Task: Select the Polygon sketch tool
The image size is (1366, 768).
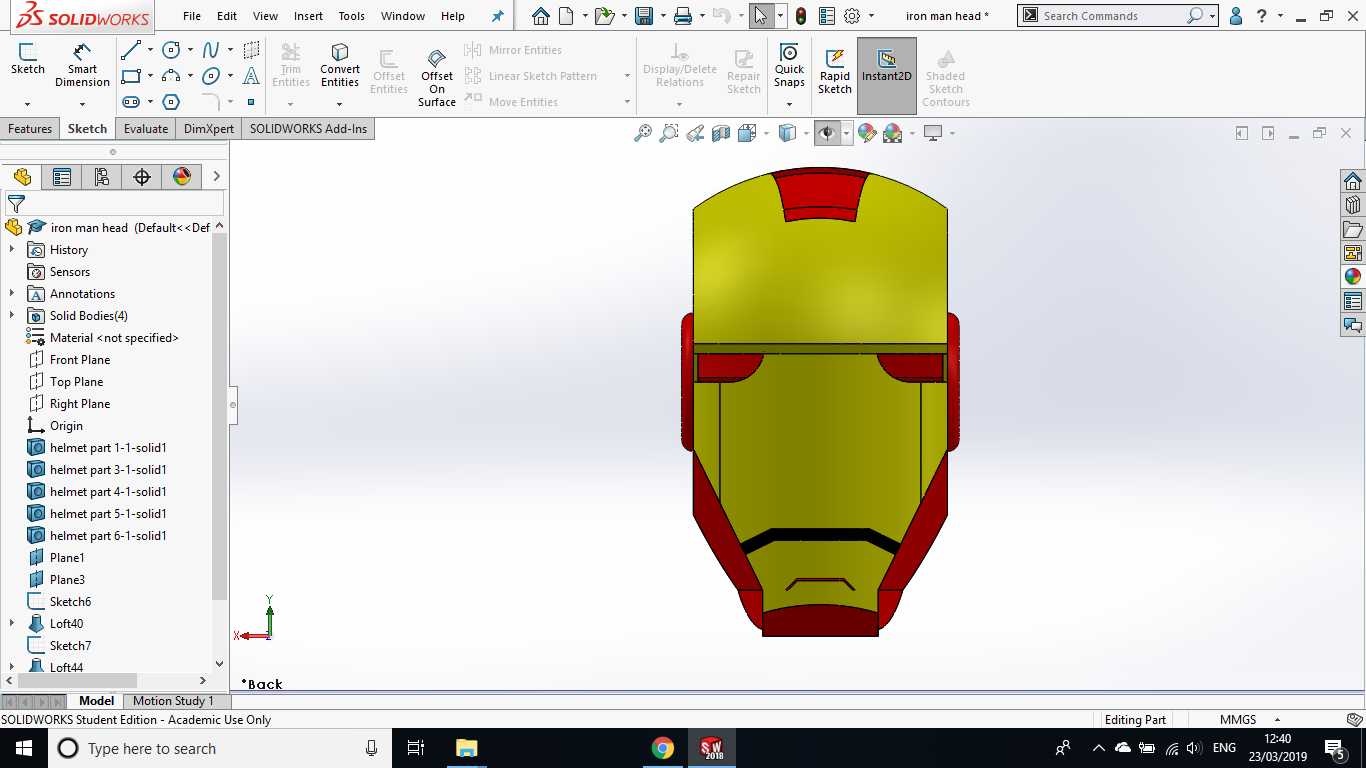Action: [172, 102]
